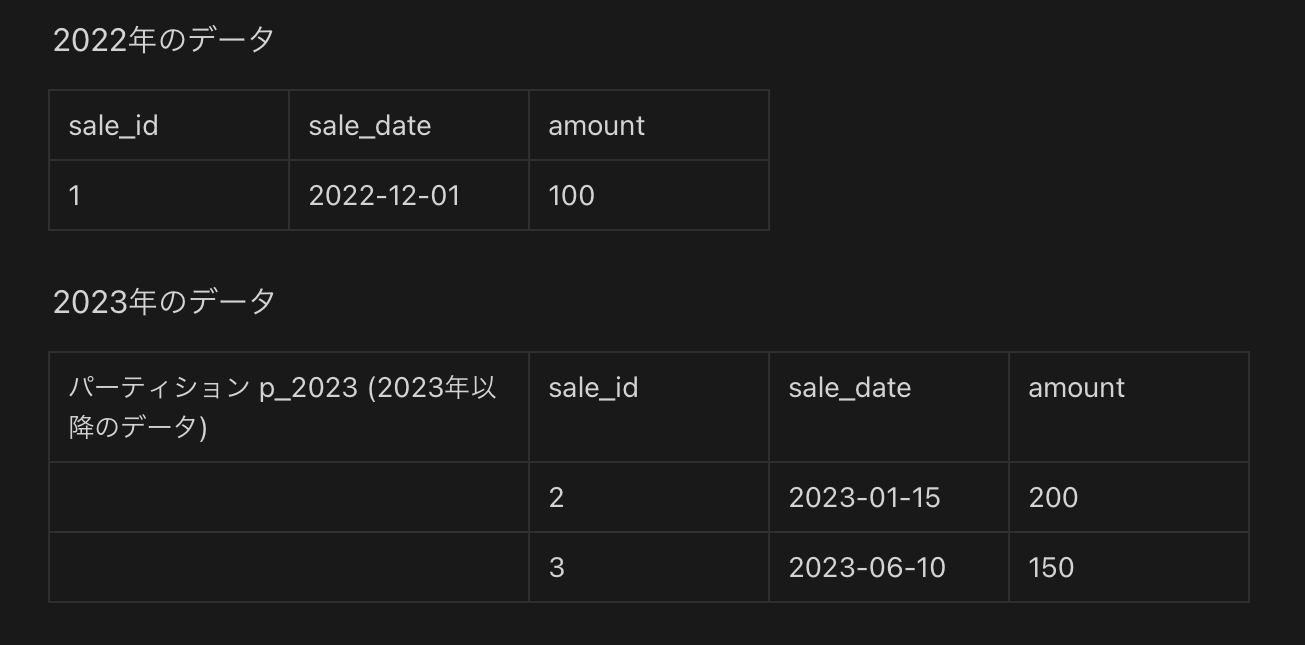This screenshot has width=1305, height=645.
Task: Click empty partition cell in the 2023-01-15 row
Action: coord(289,498)
